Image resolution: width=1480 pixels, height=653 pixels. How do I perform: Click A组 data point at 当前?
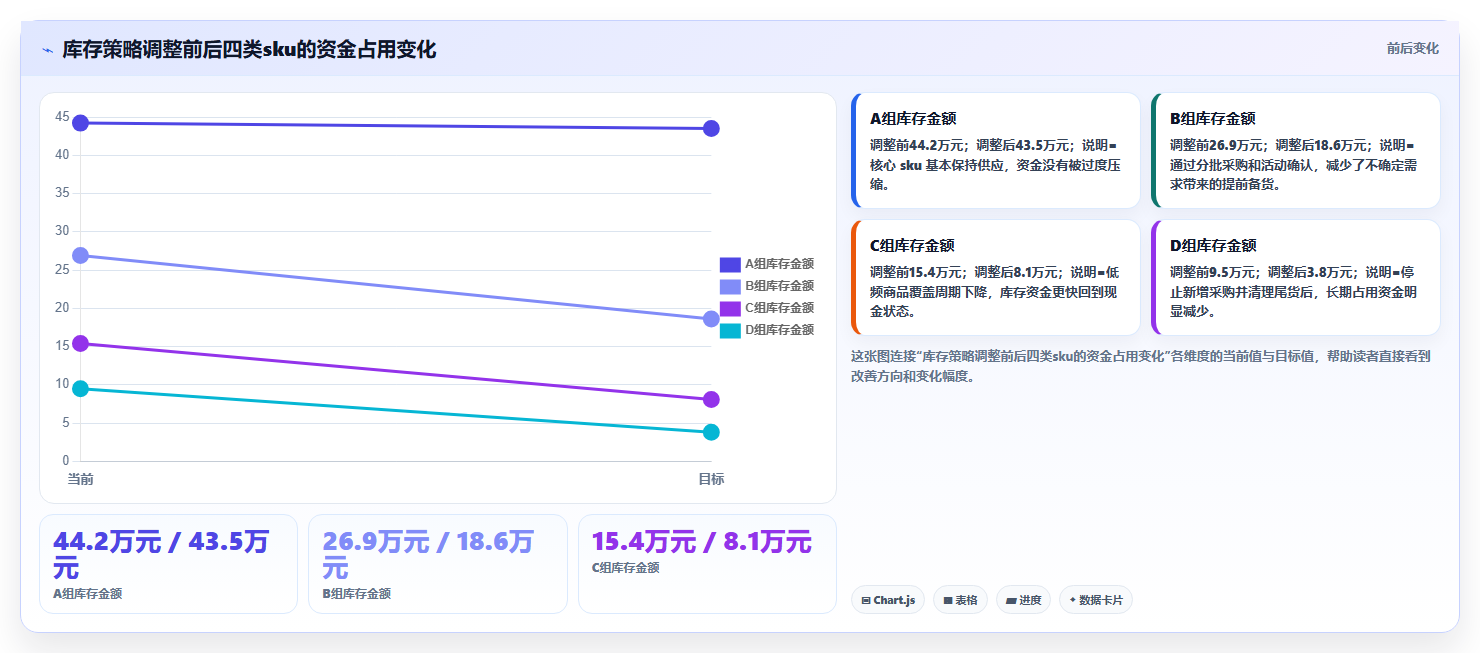pyautogui.click(x=81, y=123)
